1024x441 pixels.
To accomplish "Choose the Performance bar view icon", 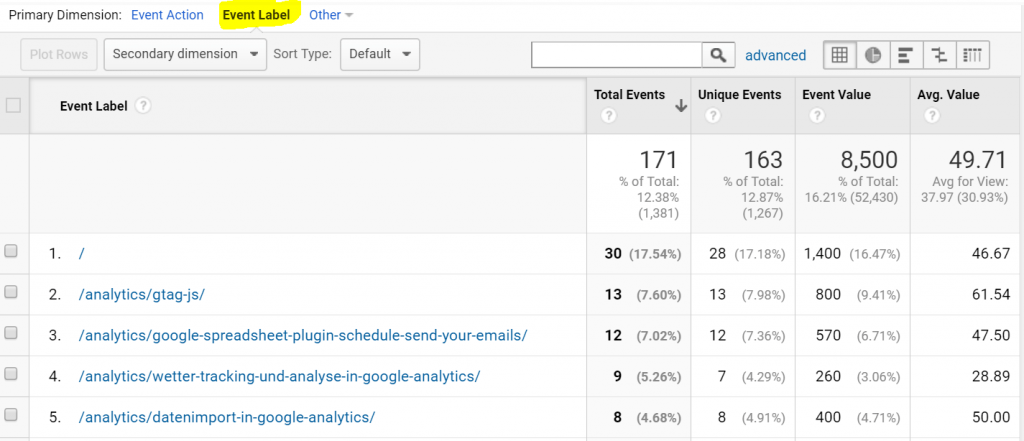I will pyautogui.click(x=906, y=55).
